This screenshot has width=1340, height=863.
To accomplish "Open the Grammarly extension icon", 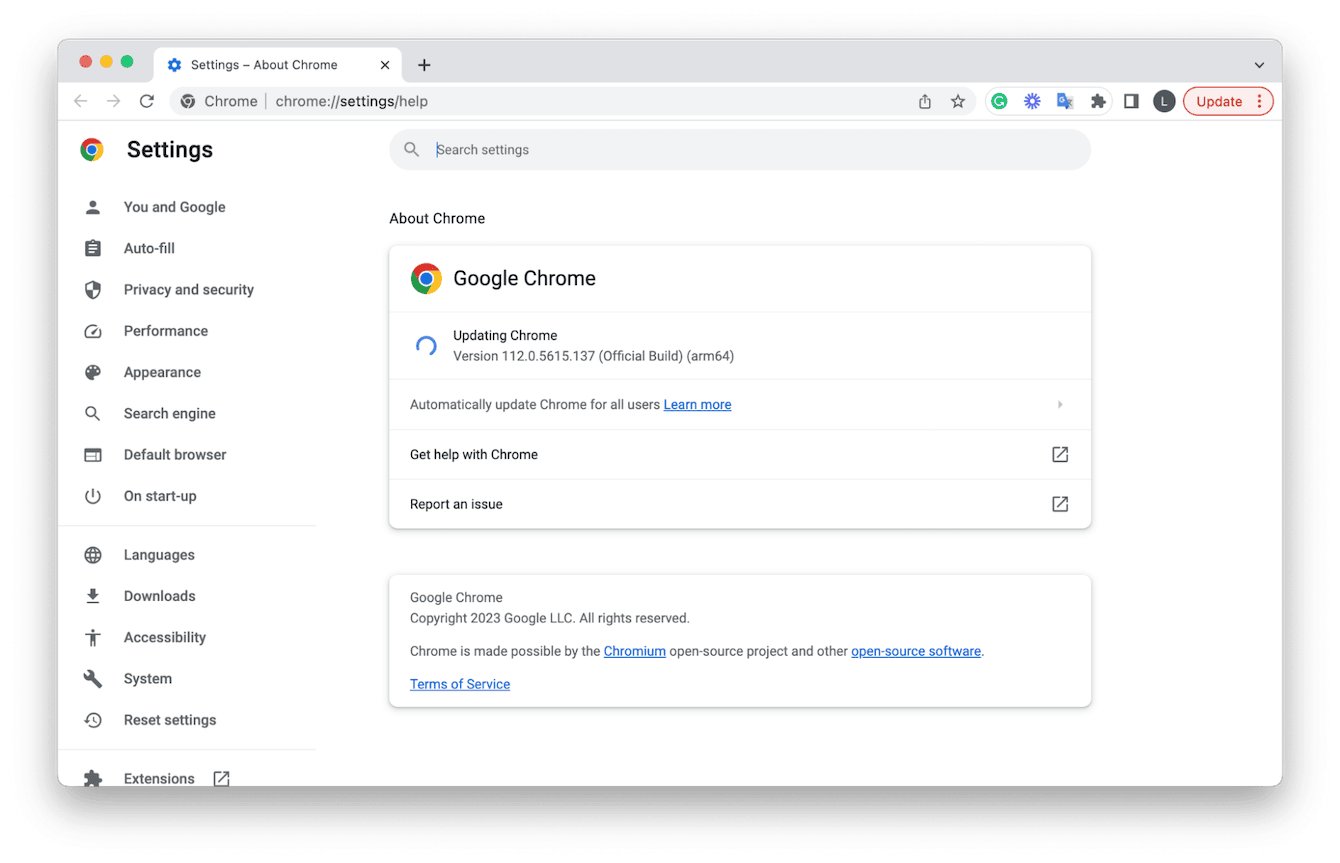I will pos(999,101).
